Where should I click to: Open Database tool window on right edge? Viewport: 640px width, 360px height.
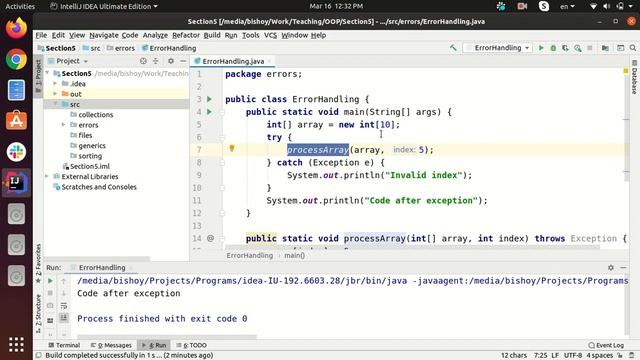[634, 78]
